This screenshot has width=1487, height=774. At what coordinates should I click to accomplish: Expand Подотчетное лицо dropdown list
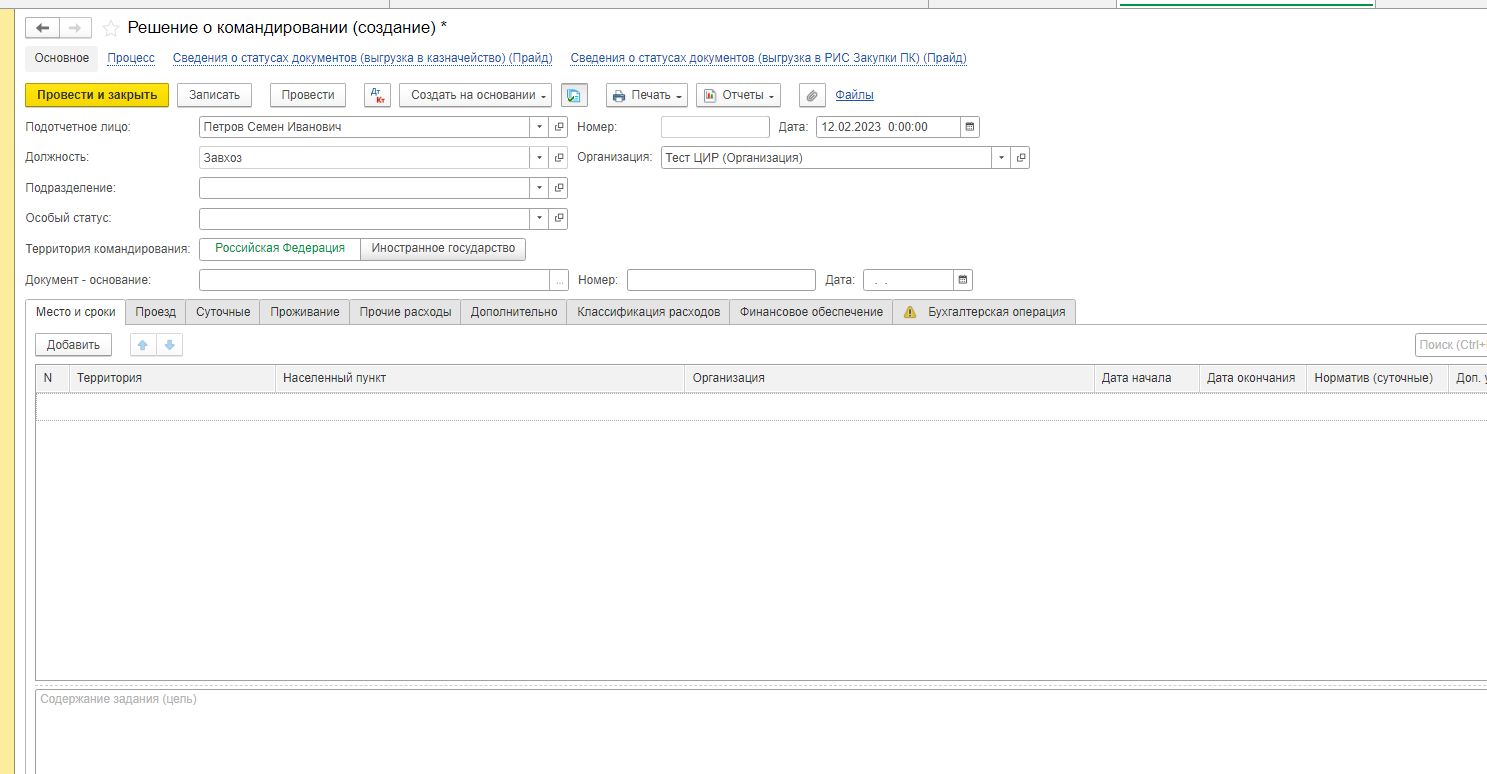tap(539, 127)
